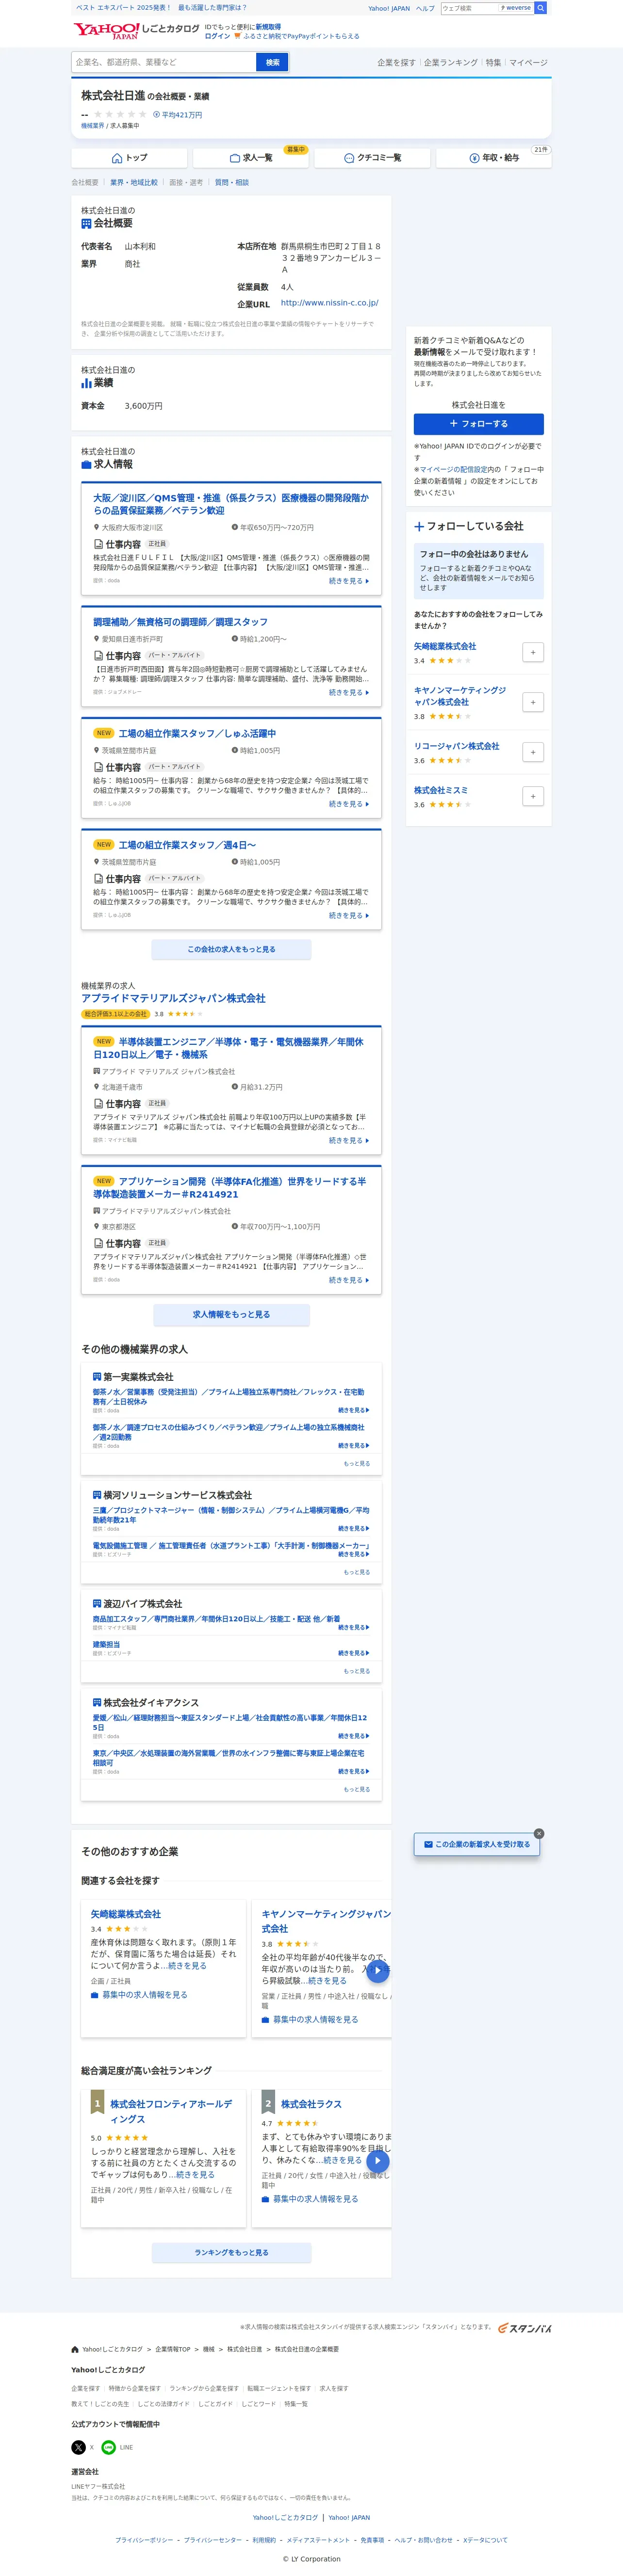The width and height of the screenshot is (623, 2576).
Task: Open アプリケーション開発 R2414921 job listing
Action: 231,1187
